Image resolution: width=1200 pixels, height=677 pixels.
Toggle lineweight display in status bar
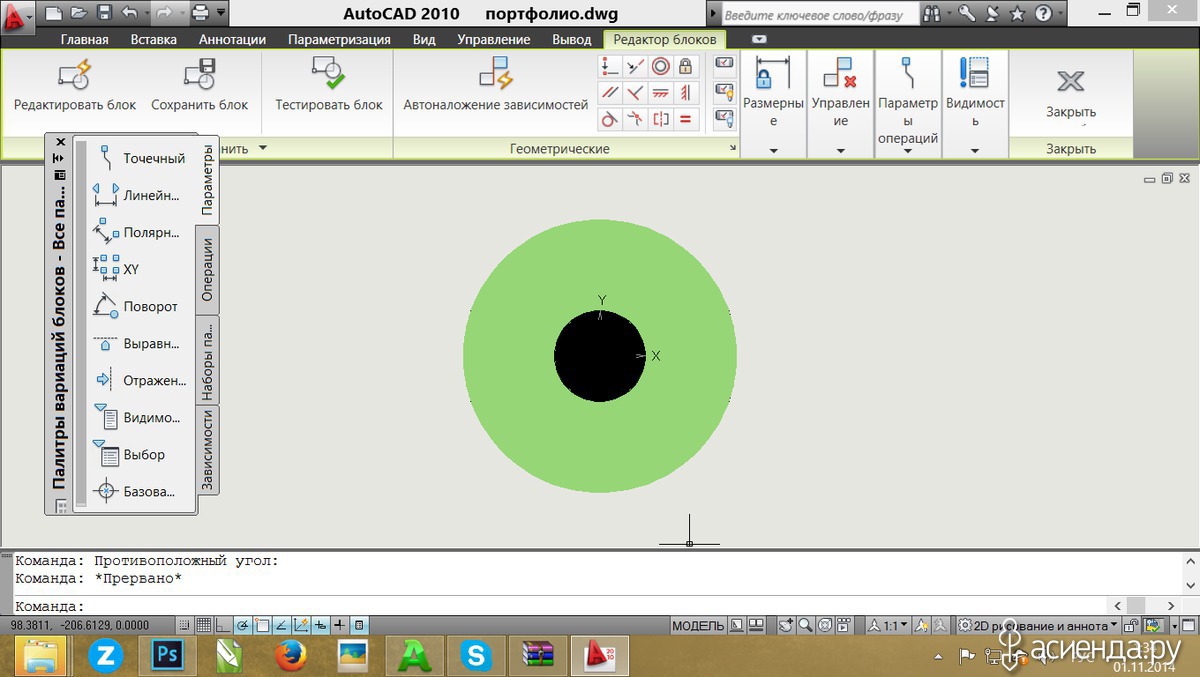[x=341, y=626]
